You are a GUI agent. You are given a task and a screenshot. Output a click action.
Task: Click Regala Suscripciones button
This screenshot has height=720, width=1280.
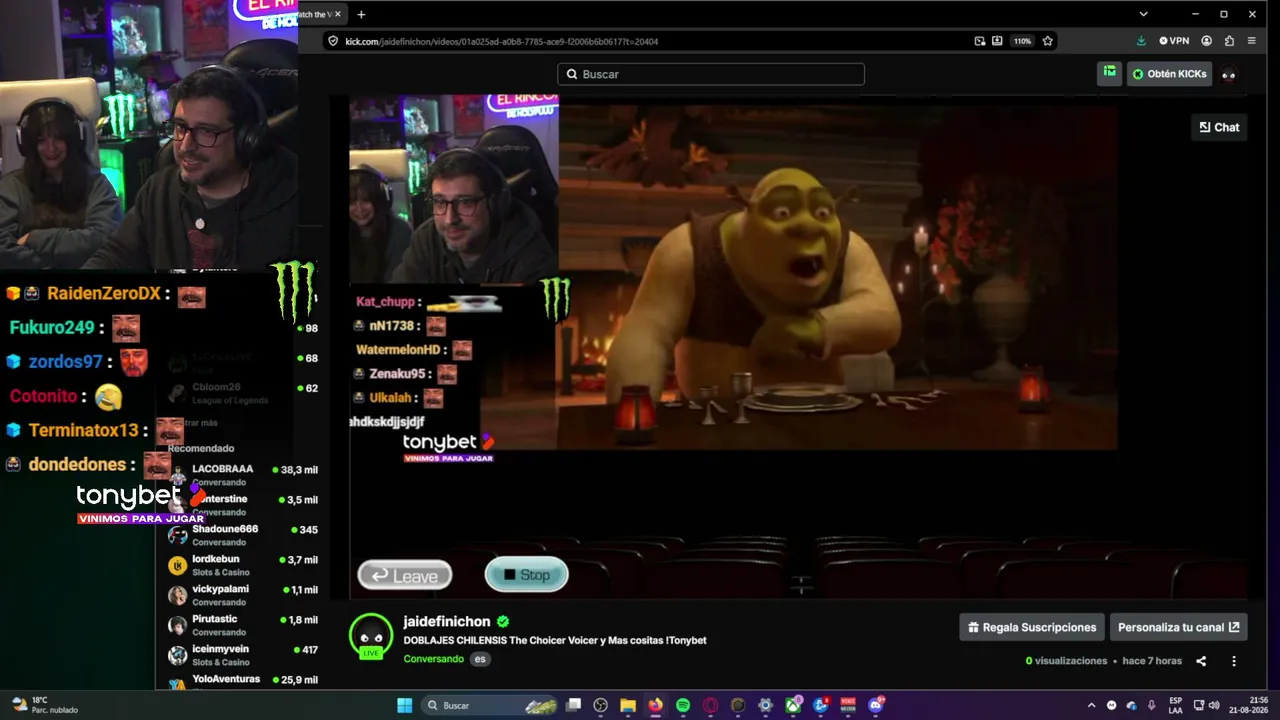pos(1032,627)
